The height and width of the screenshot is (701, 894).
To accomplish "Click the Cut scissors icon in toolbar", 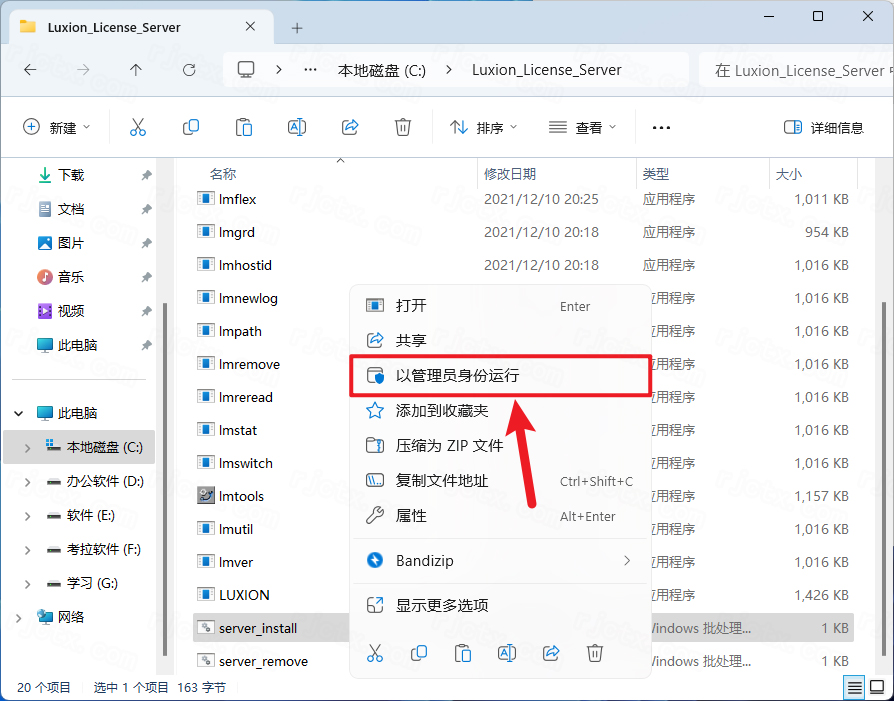I will (137, 127).
